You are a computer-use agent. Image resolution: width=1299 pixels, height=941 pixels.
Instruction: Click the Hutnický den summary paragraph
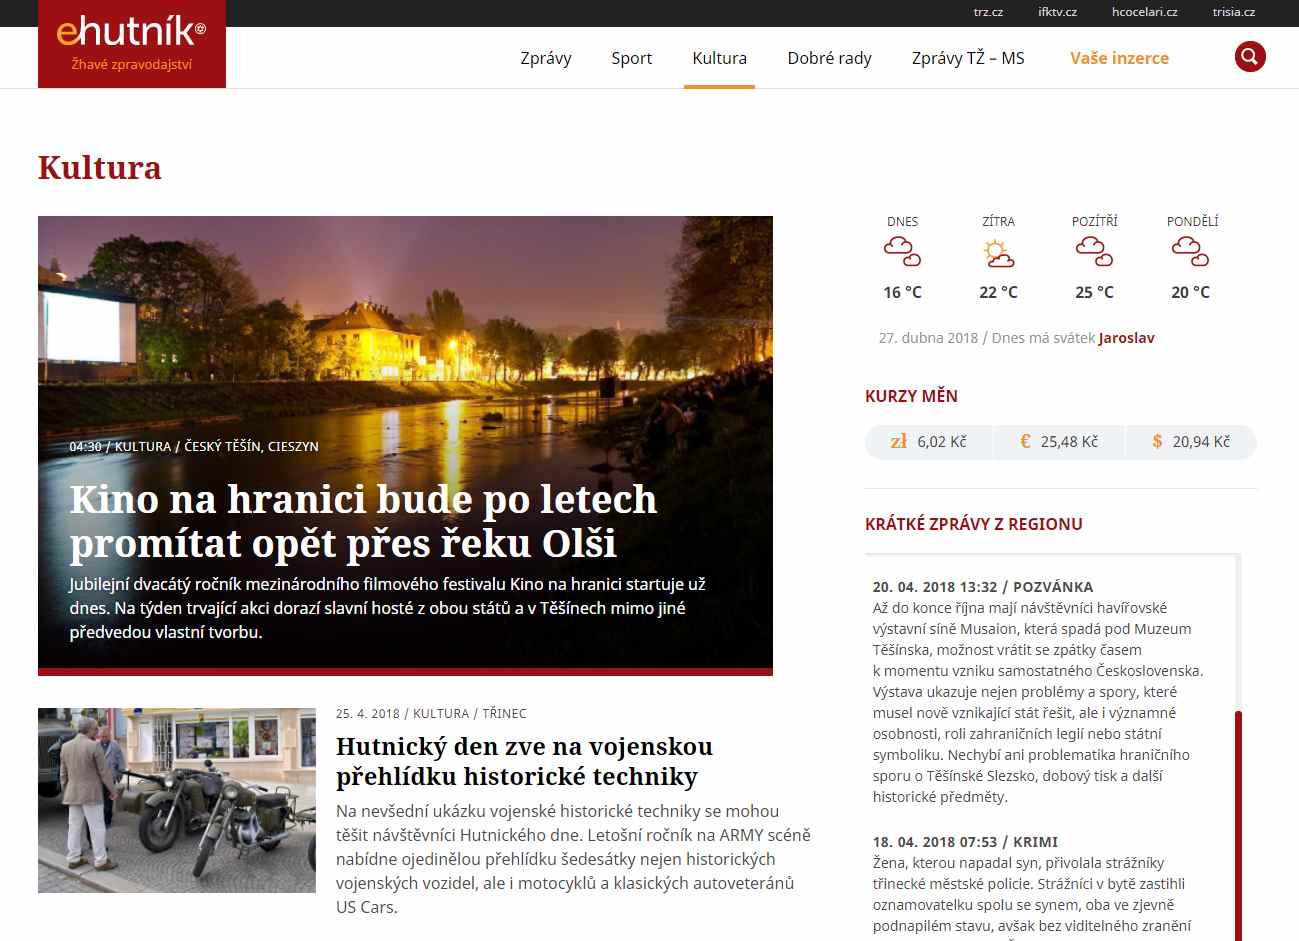(x=573, y=859)
